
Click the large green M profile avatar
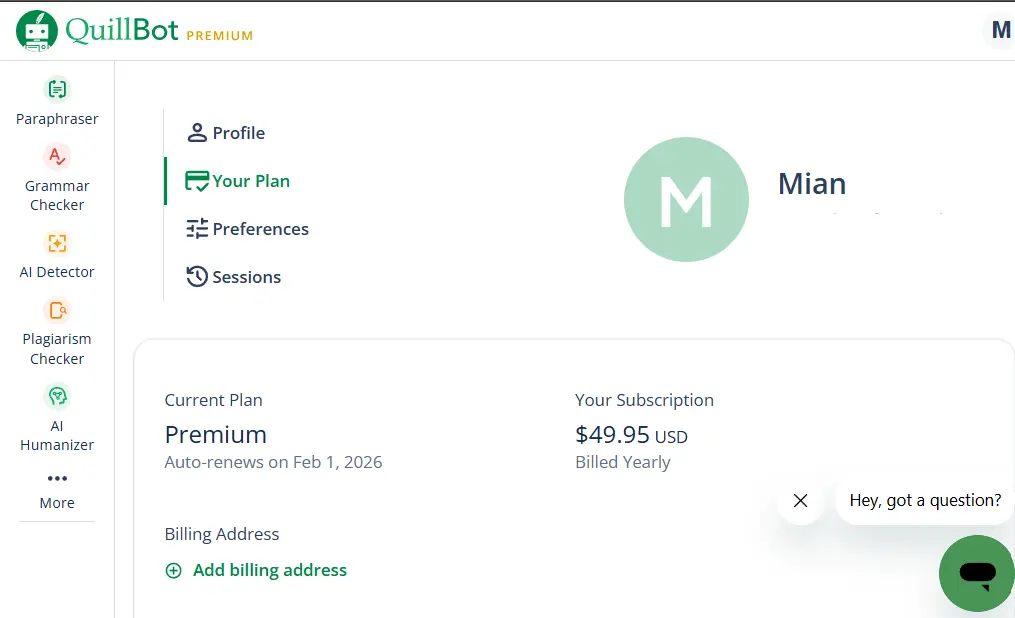[x=686, y=199]
